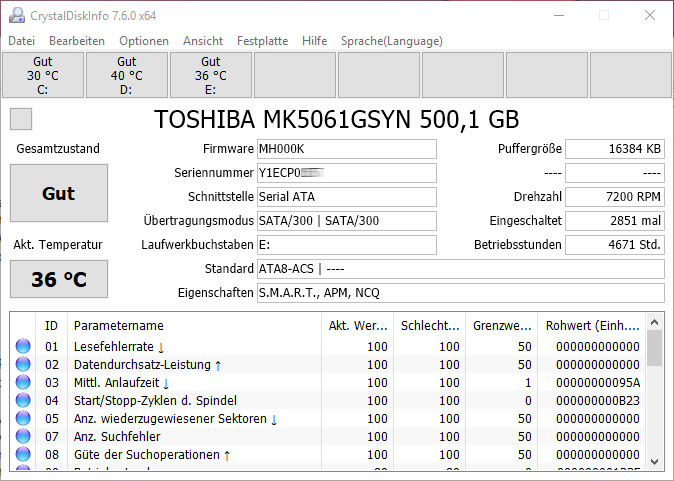Click the Schnittstelle field Serial ATA
The image size is (674, 481).
coord(347,197)
